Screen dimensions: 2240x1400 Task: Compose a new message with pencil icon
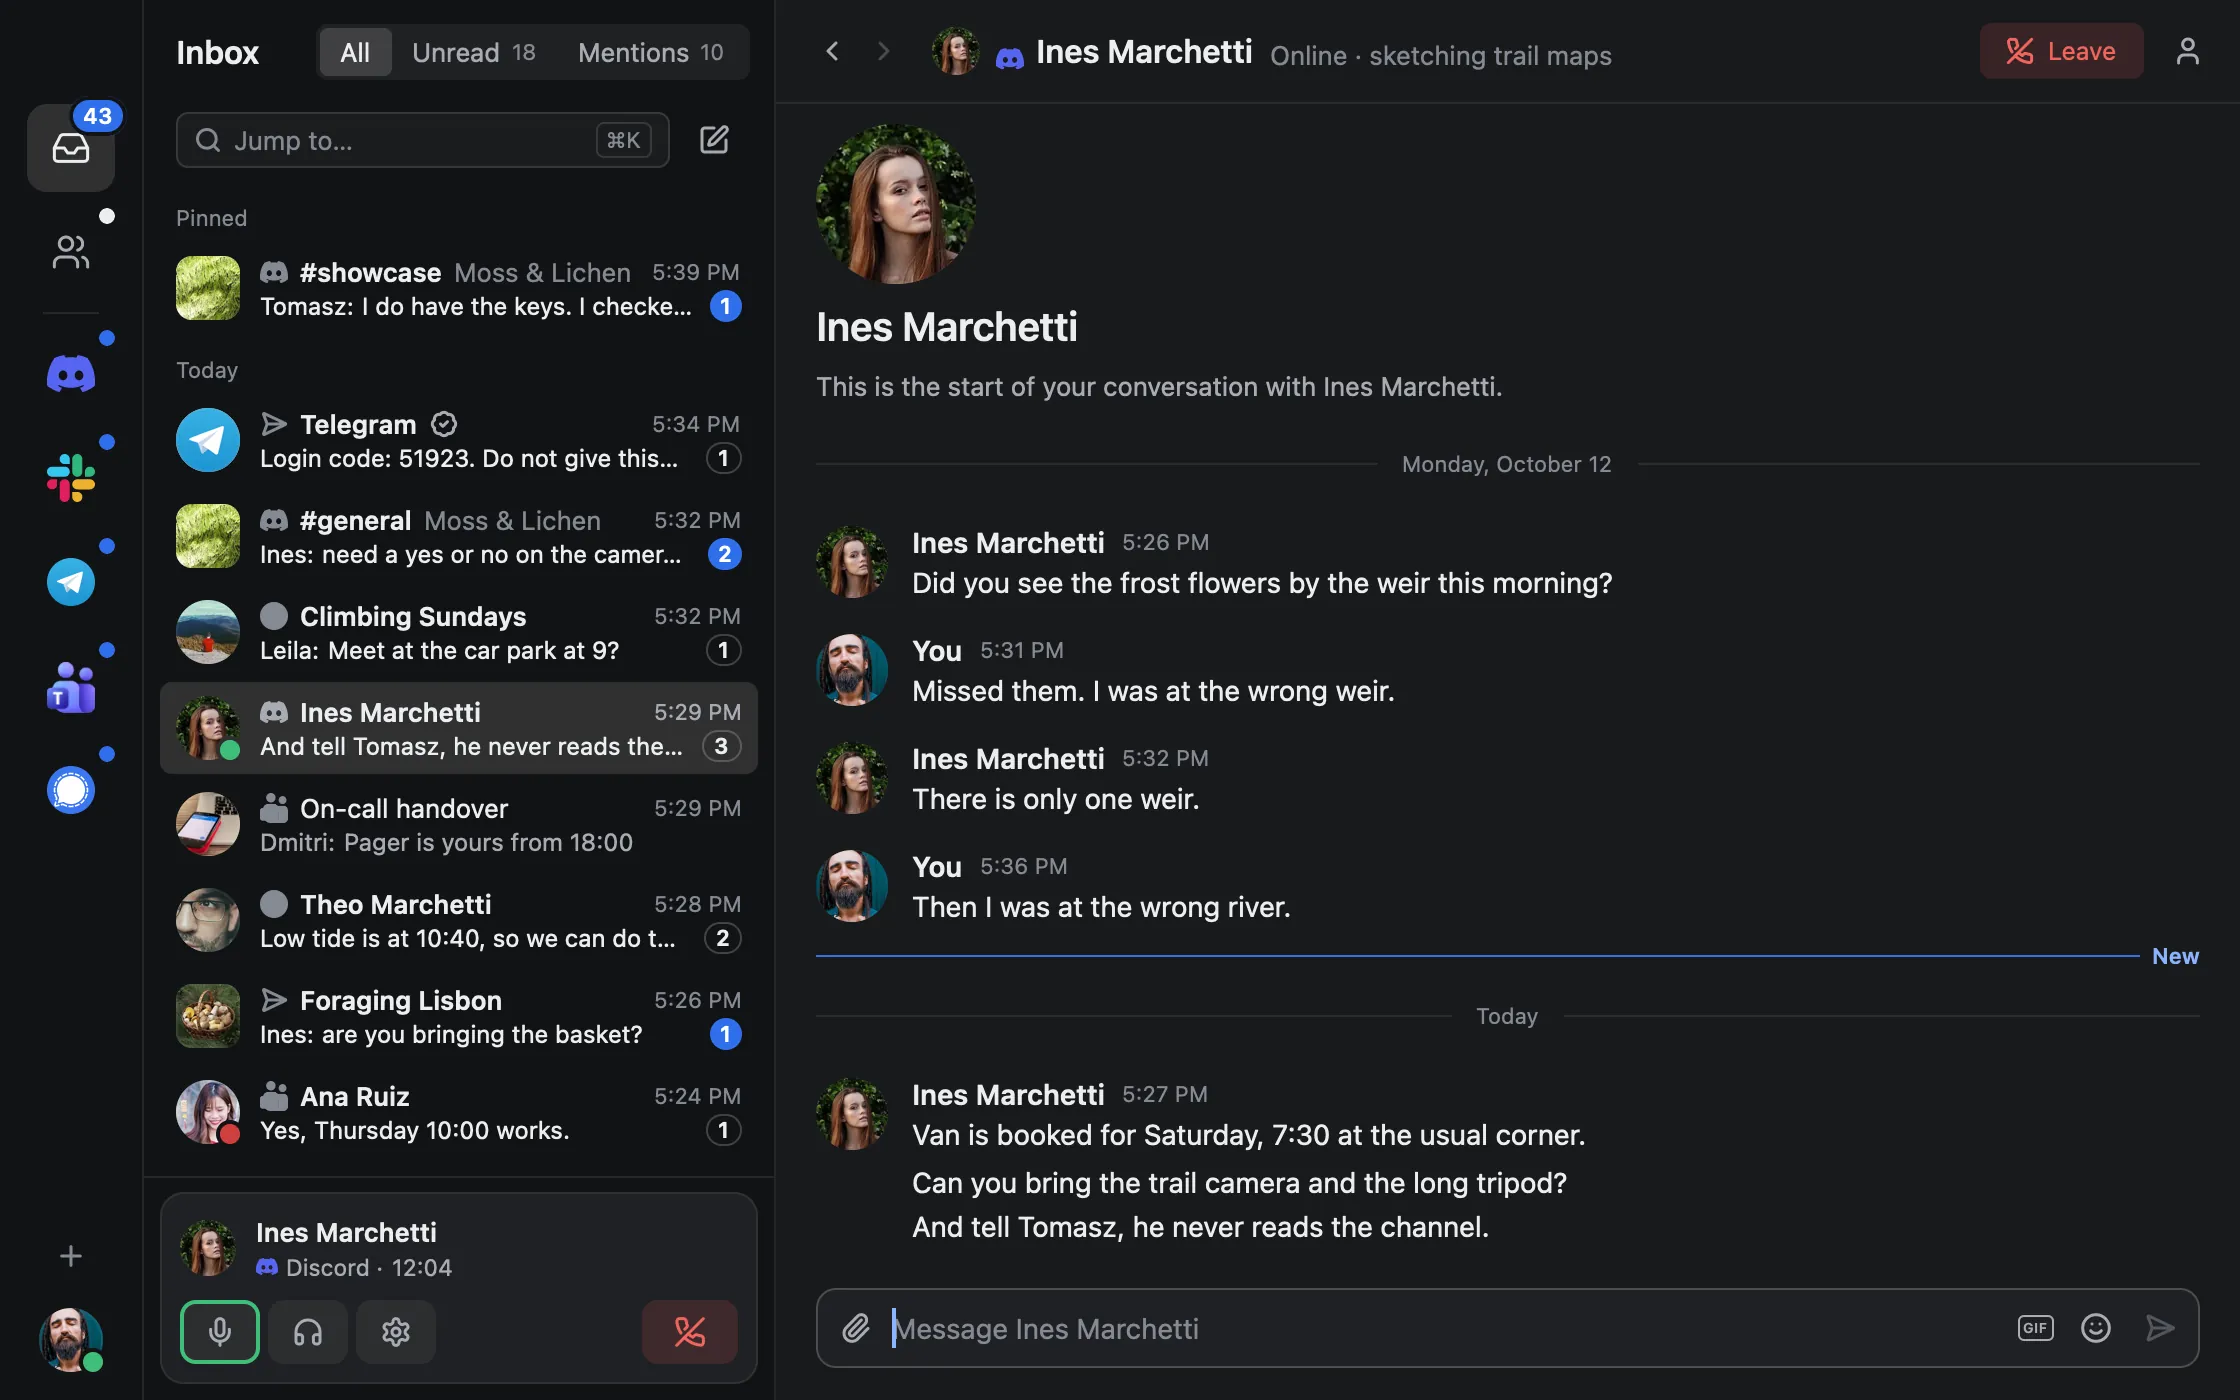714,140
